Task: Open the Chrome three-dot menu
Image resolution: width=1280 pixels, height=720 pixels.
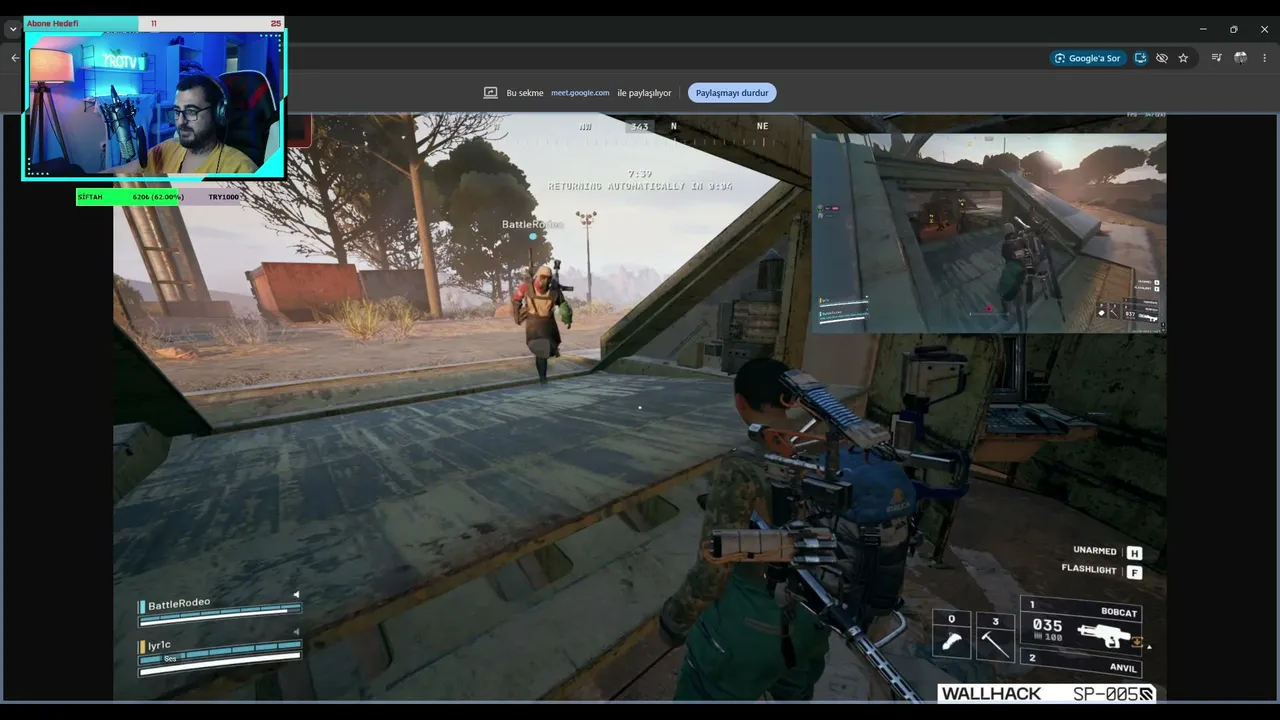Action: coord(1264,58)
